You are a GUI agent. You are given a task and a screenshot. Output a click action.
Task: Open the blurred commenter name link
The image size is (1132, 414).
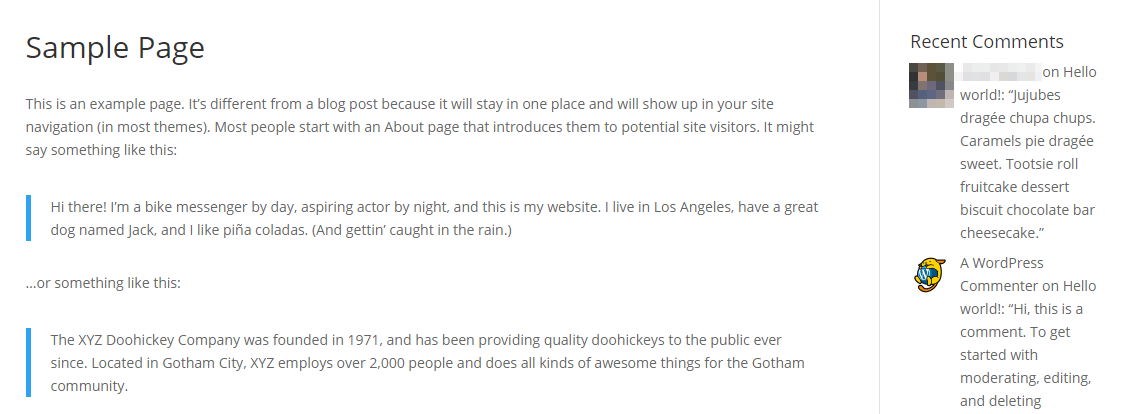point(999,73)
